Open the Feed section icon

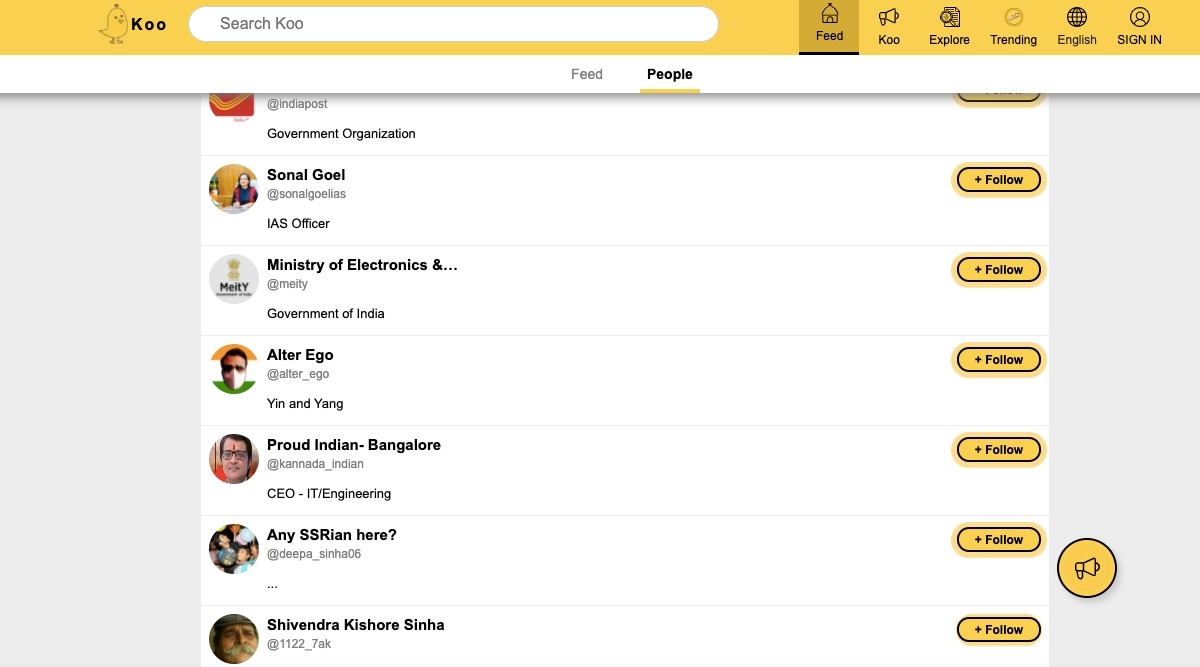(828, 17)
